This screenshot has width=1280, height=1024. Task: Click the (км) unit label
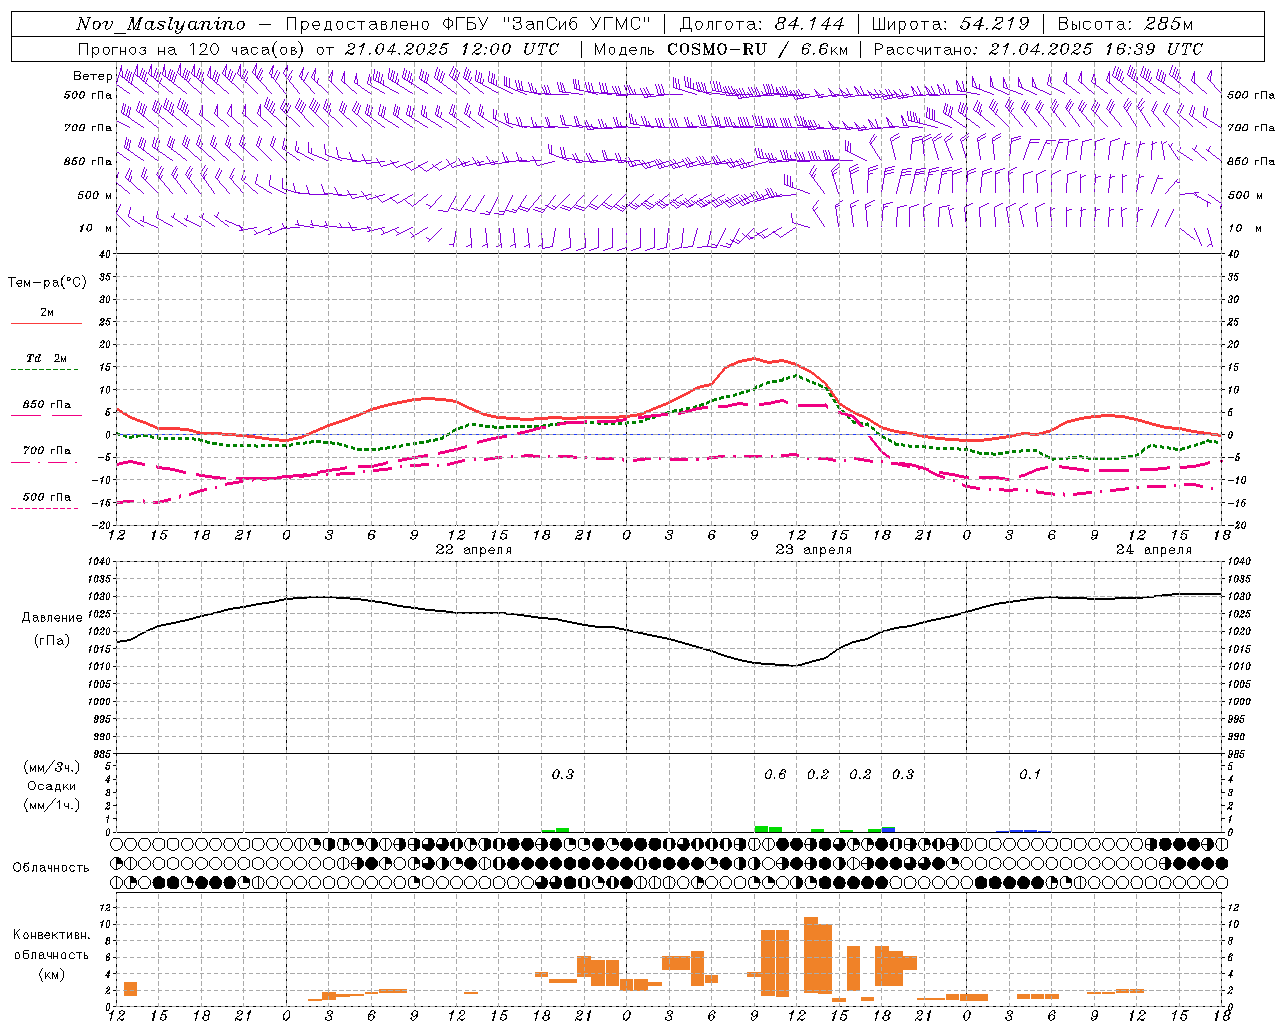52,974
